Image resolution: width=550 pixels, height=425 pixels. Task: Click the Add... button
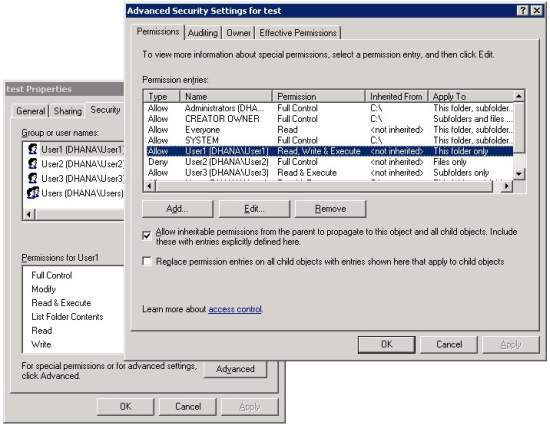[x=177, y=209]
